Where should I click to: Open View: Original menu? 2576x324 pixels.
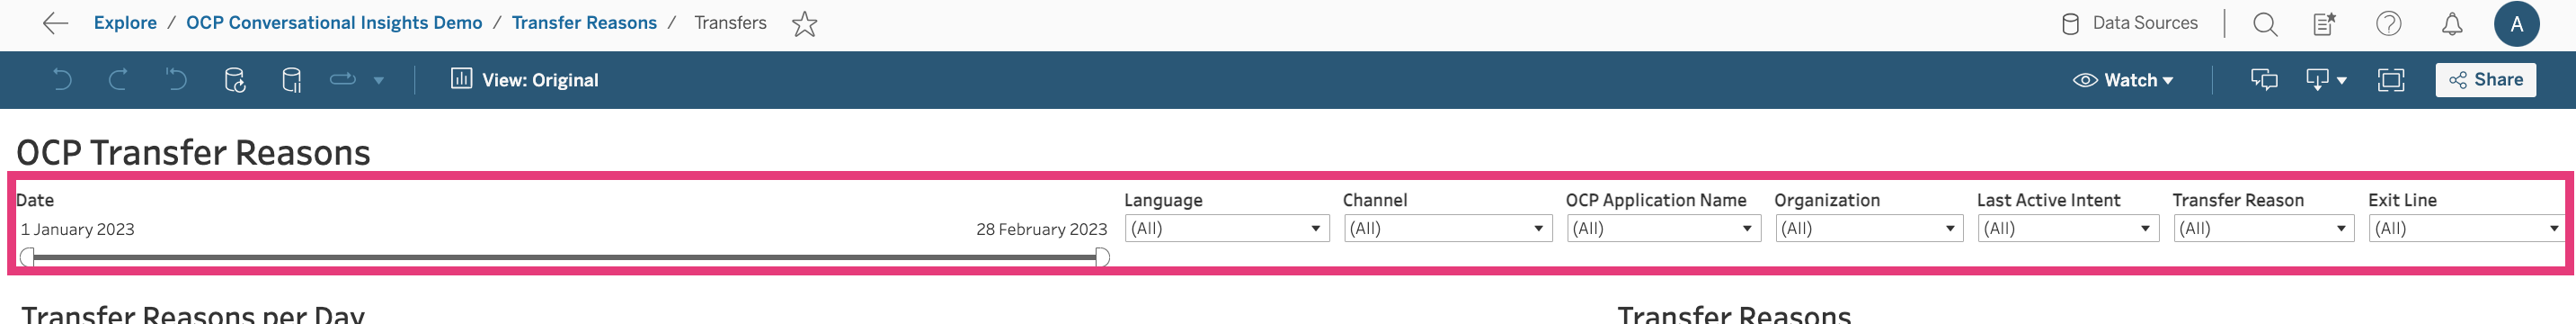(525, 80)
